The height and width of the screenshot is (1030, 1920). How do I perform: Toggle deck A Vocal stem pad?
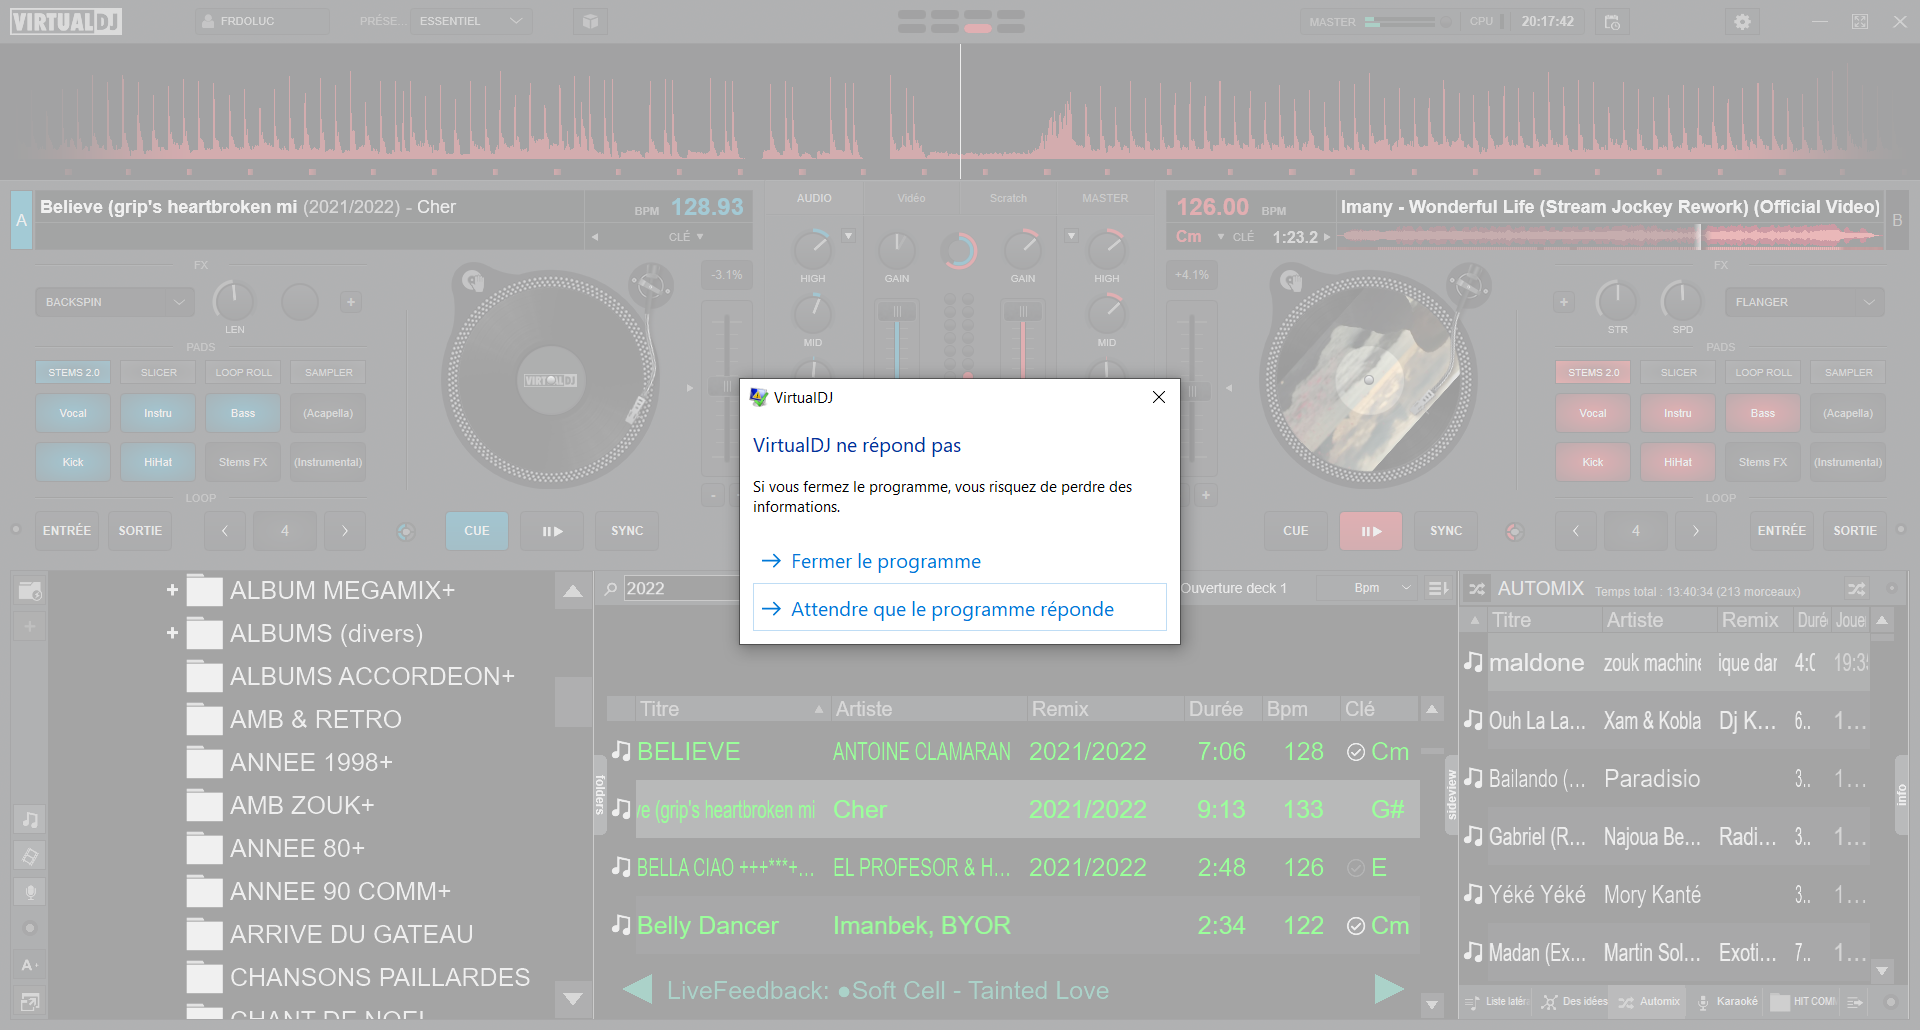pos(73,413)
